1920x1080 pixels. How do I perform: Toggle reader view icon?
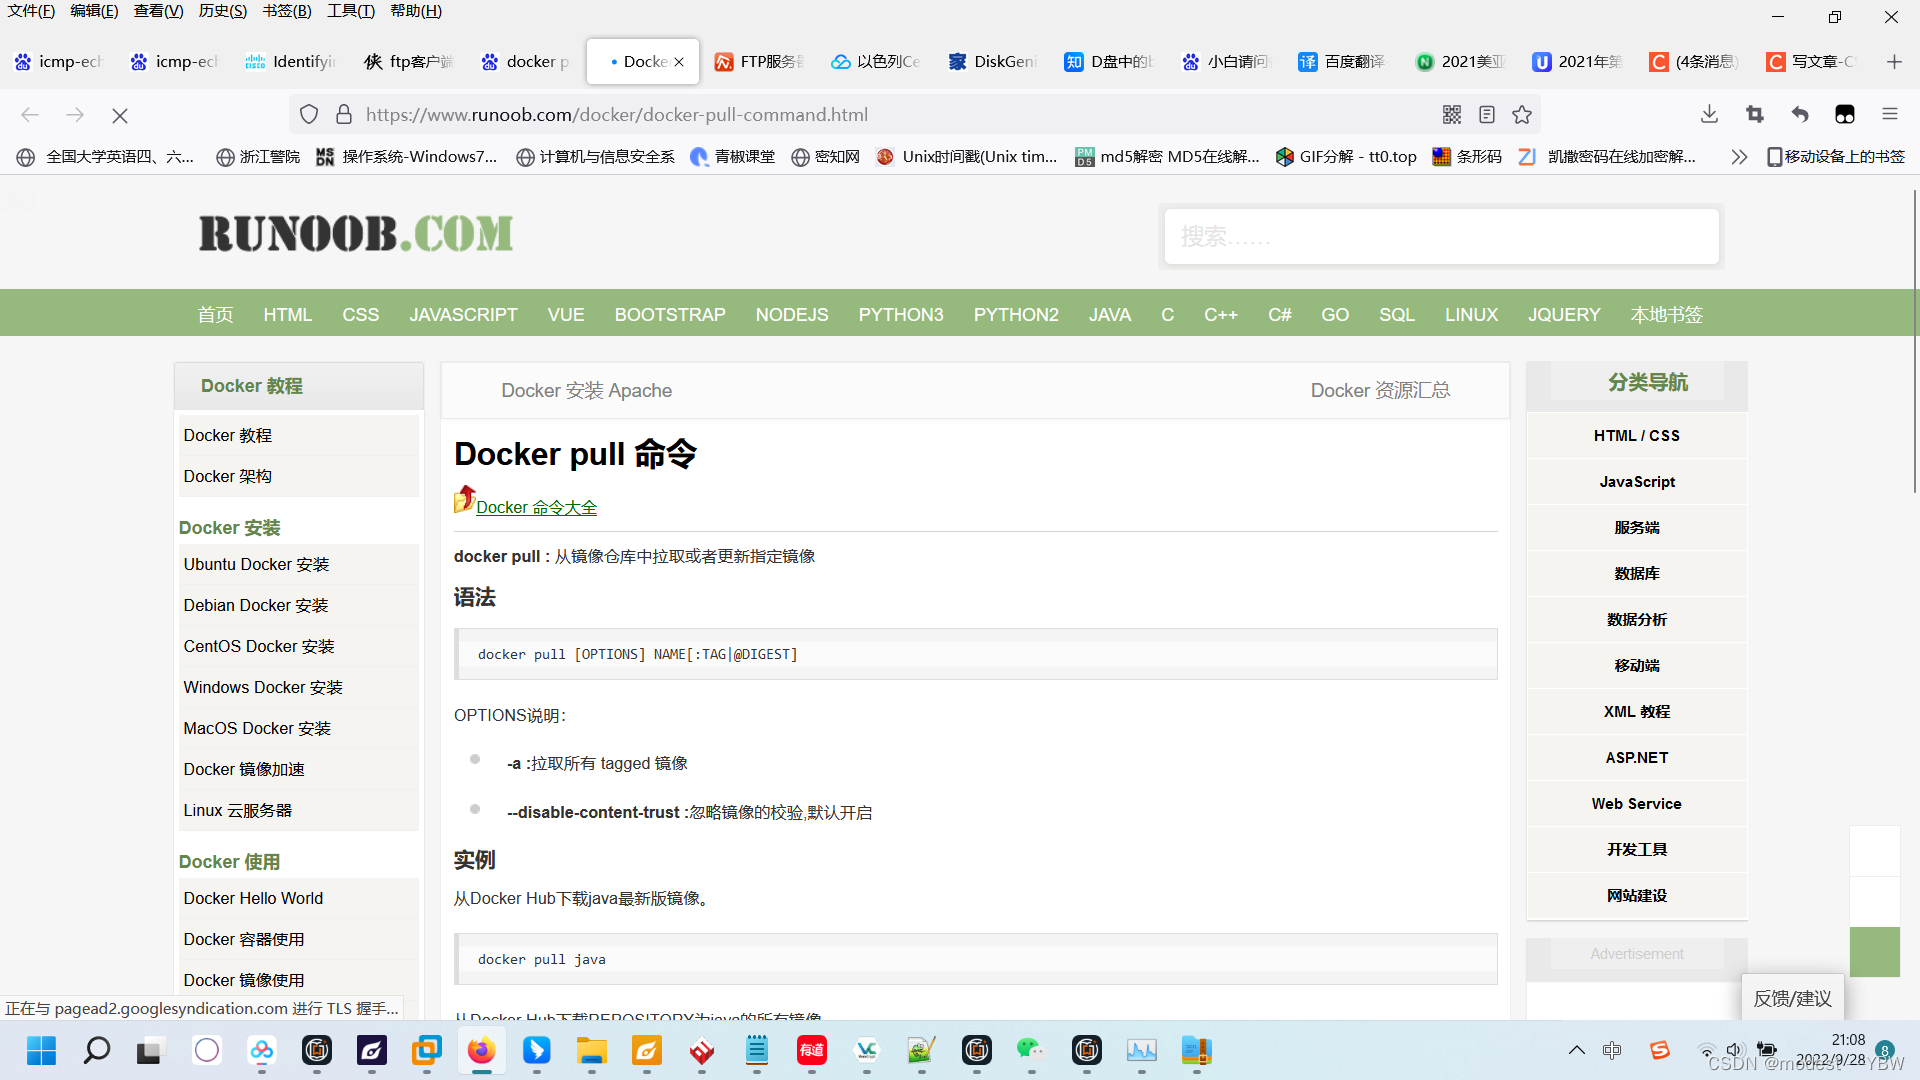[1487, 115]
